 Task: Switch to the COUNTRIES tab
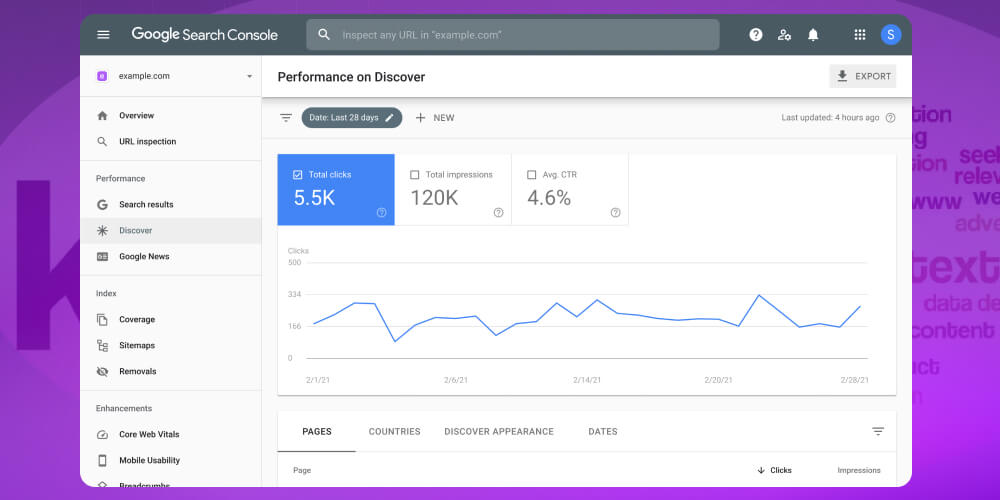tap(395, 432)
